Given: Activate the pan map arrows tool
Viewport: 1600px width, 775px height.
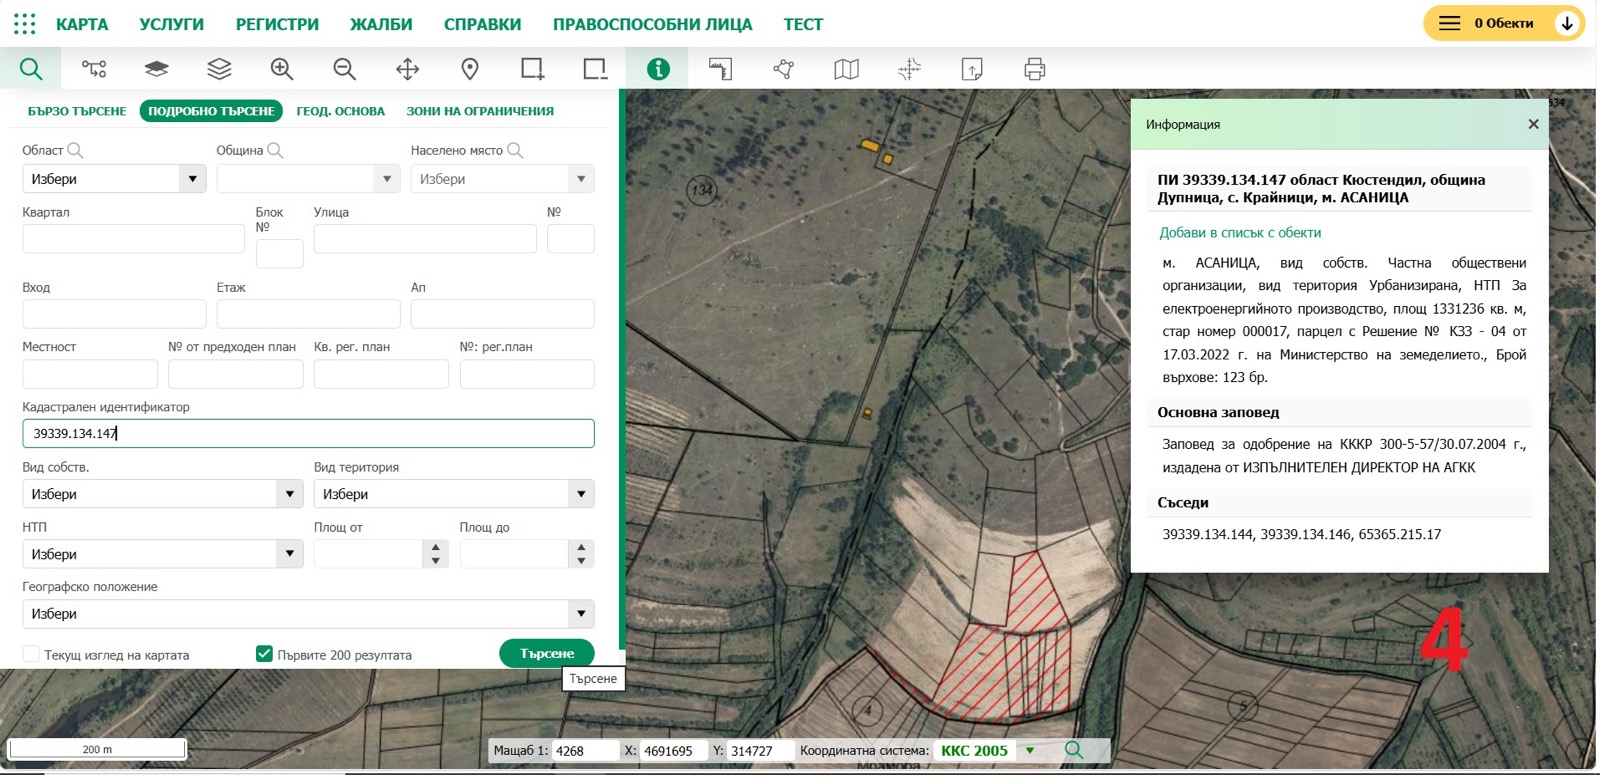Looking at the screenshot, I should pos(407,69).
